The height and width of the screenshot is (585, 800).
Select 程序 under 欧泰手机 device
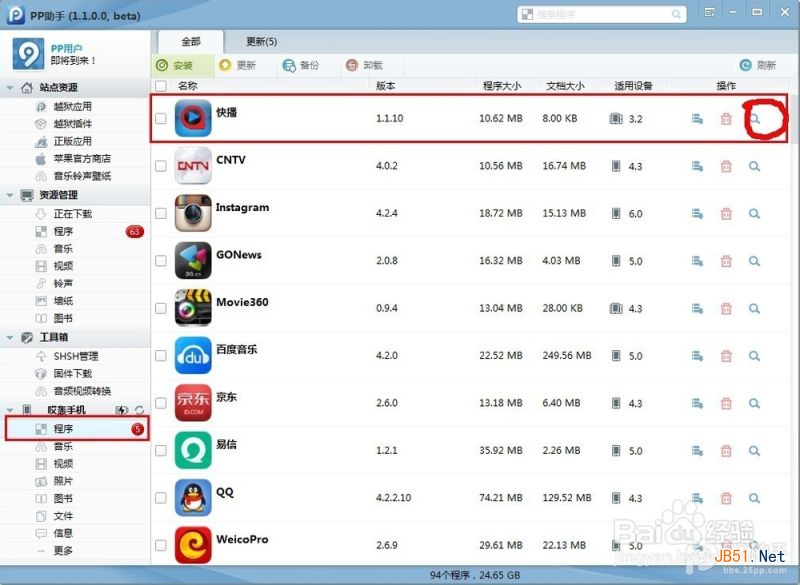[x=77, y=429]
